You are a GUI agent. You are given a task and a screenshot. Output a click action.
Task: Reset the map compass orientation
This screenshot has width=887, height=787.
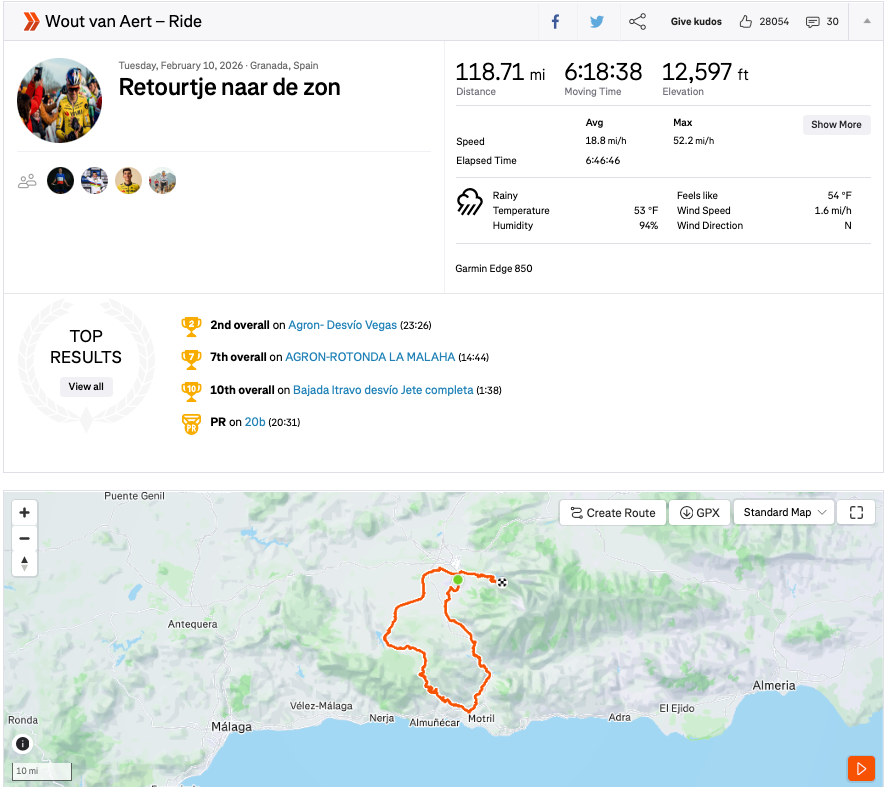coord(25,563)
